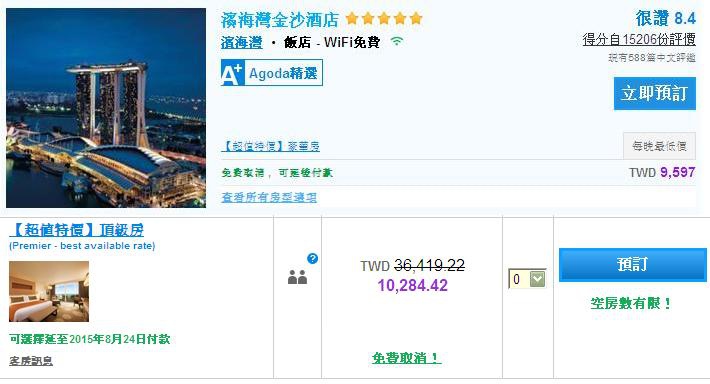The image size is (710, 384).
Task: Click the TWD 9,597 price
Action: click(662, 172)
